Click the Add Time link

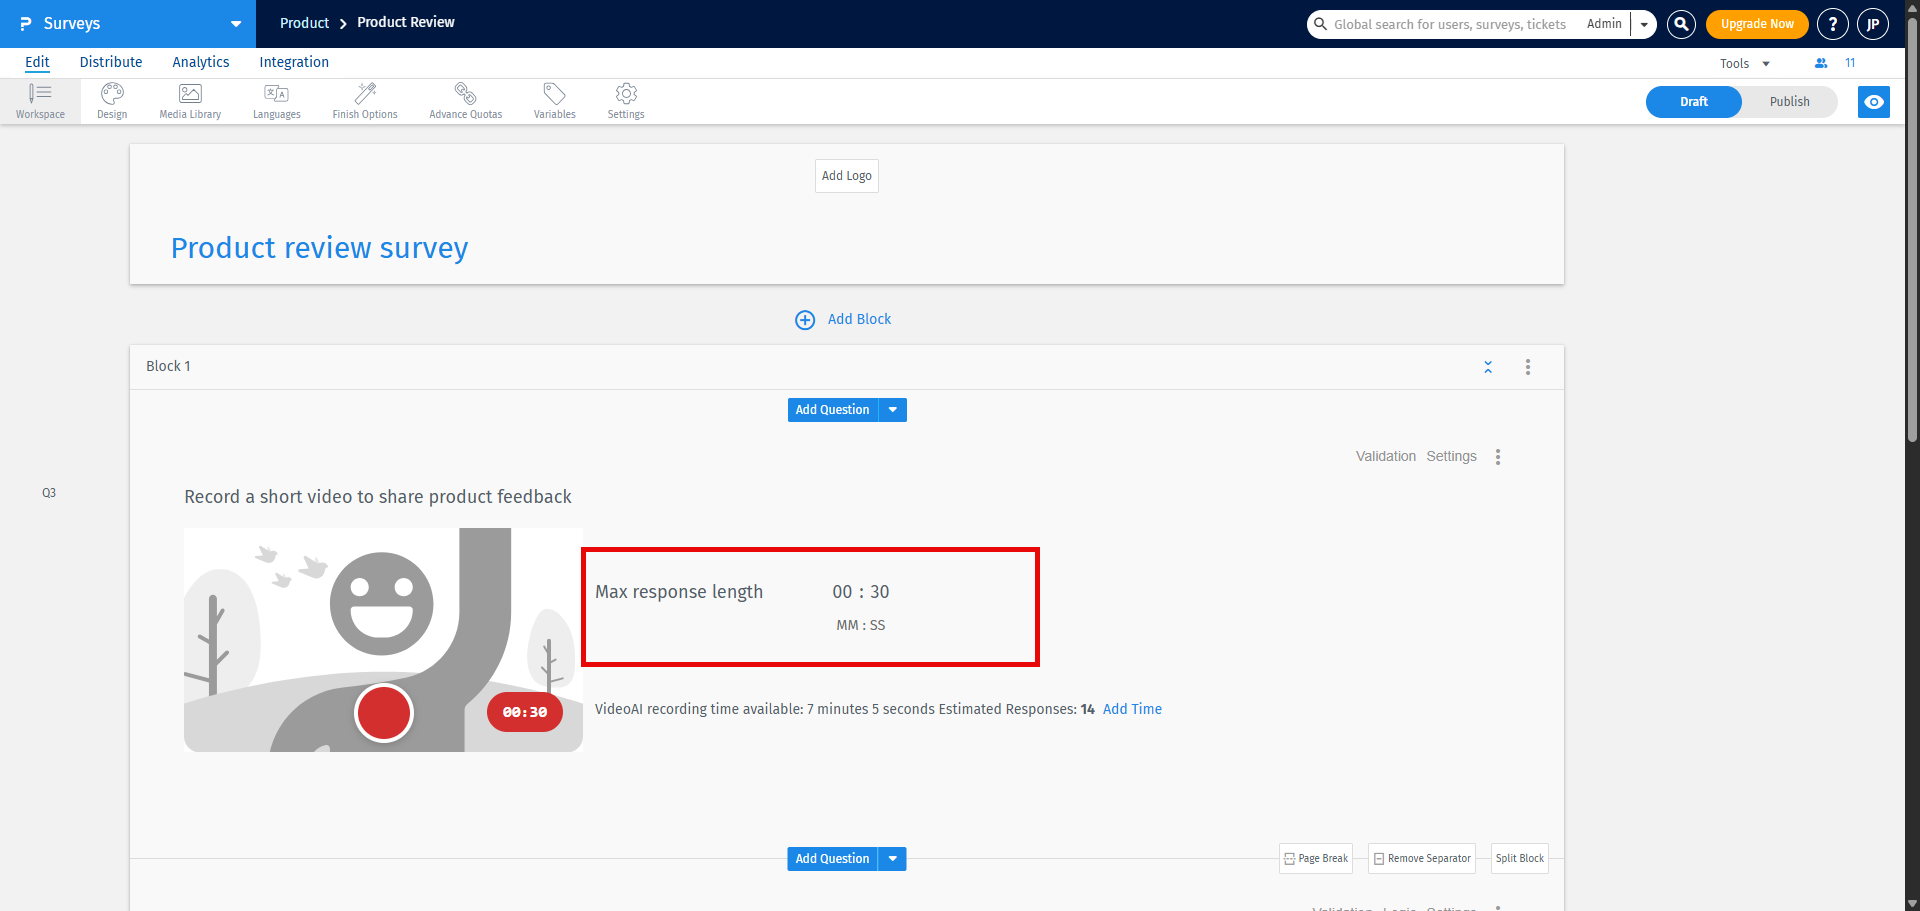1132,709
